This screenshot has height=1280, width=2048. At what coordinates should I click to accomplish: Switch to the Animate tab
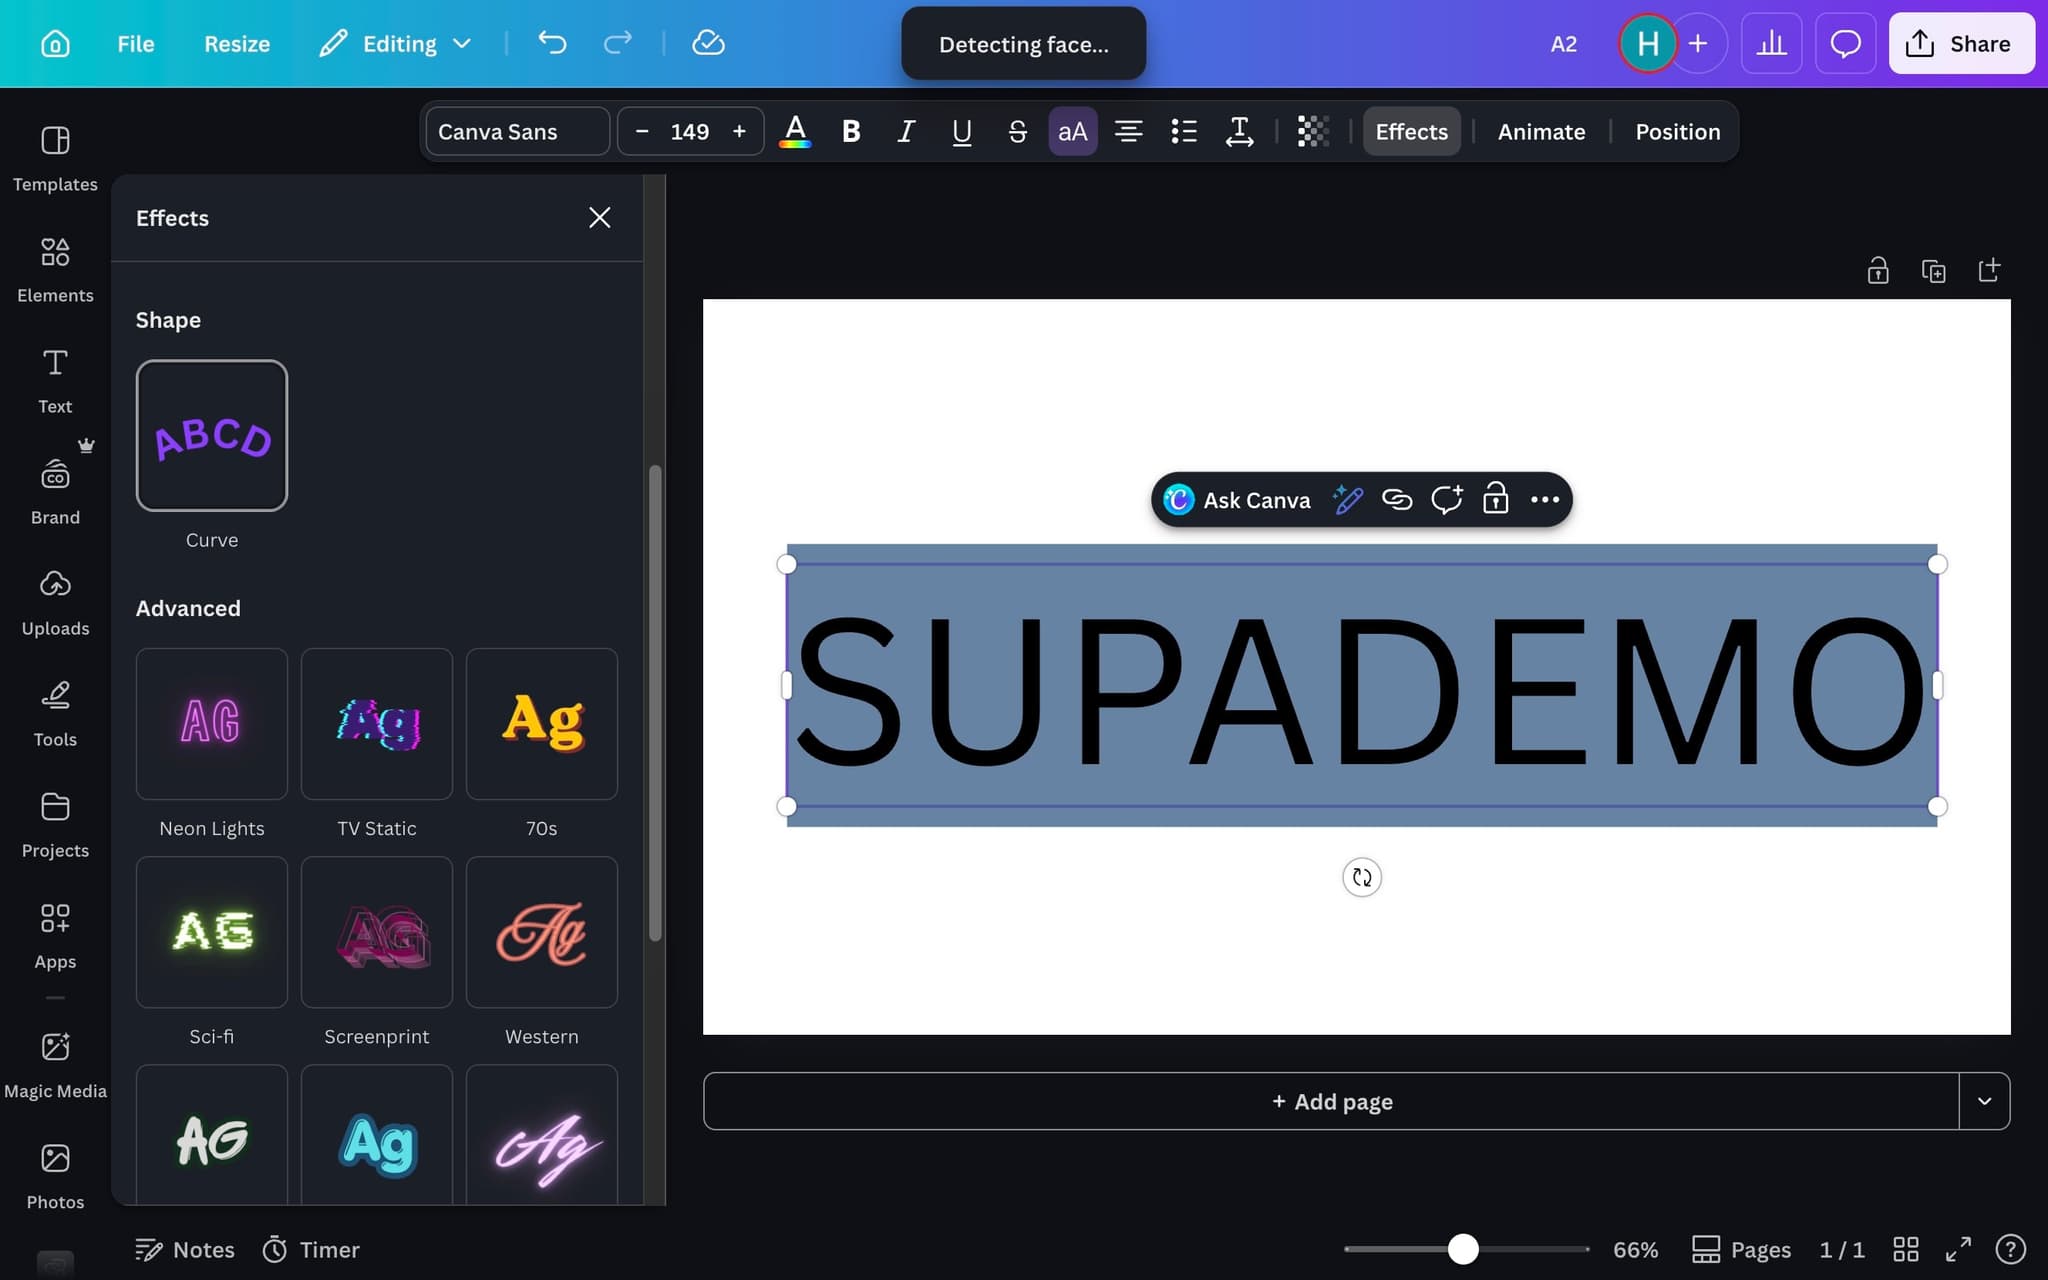tap(1541, 131)
